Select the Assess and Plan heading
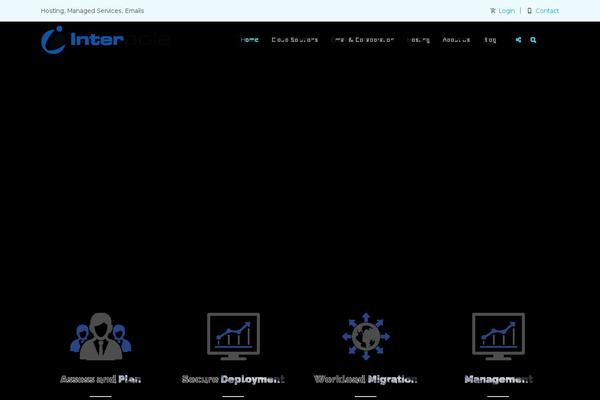 [x=101, y=379]
